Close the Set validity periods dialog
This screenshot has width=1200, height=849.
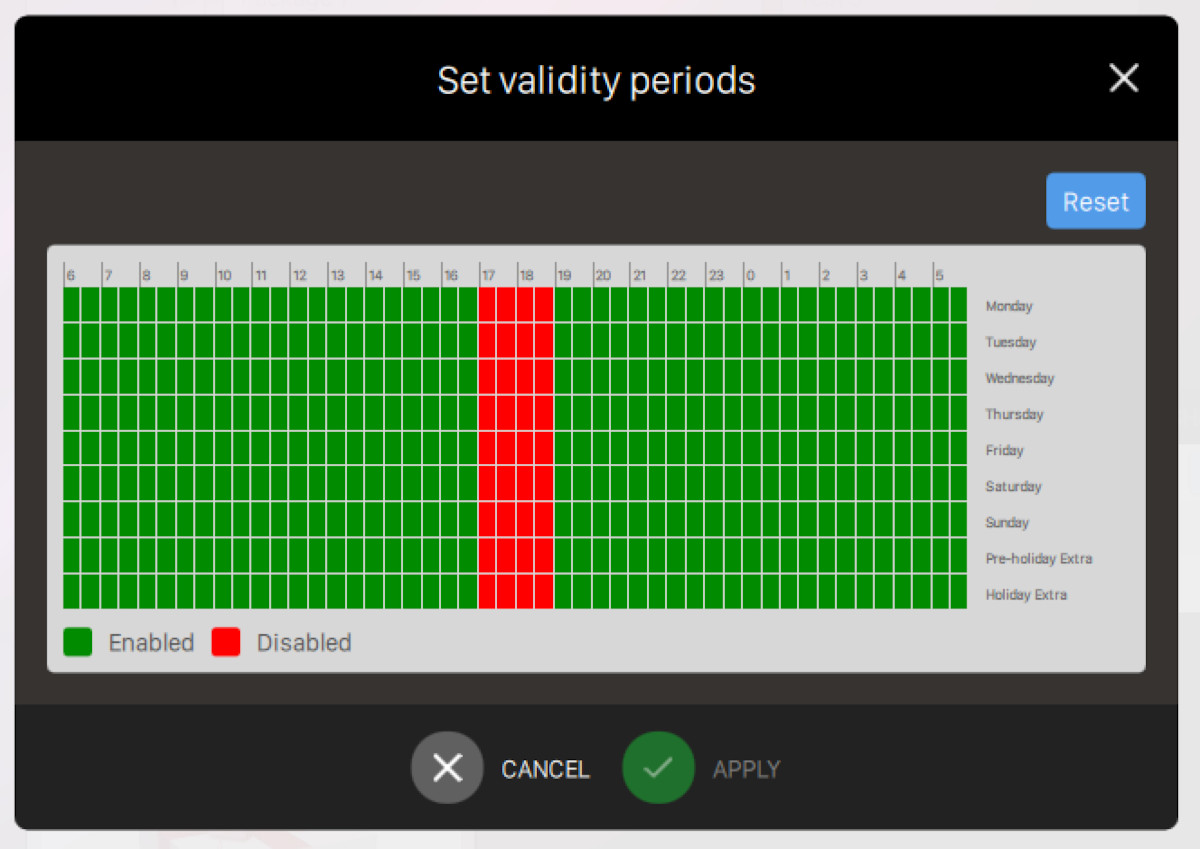1123,78
